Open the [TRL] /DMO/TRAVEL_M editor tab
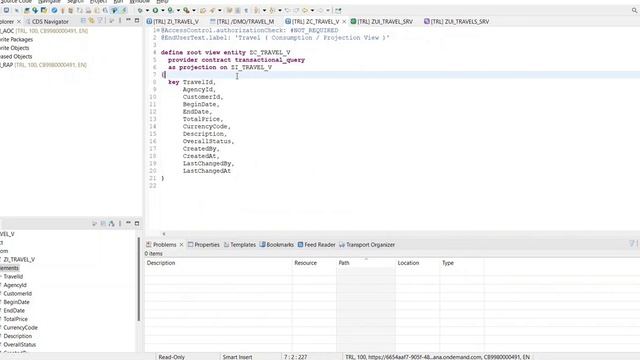 tap(242, 22)
